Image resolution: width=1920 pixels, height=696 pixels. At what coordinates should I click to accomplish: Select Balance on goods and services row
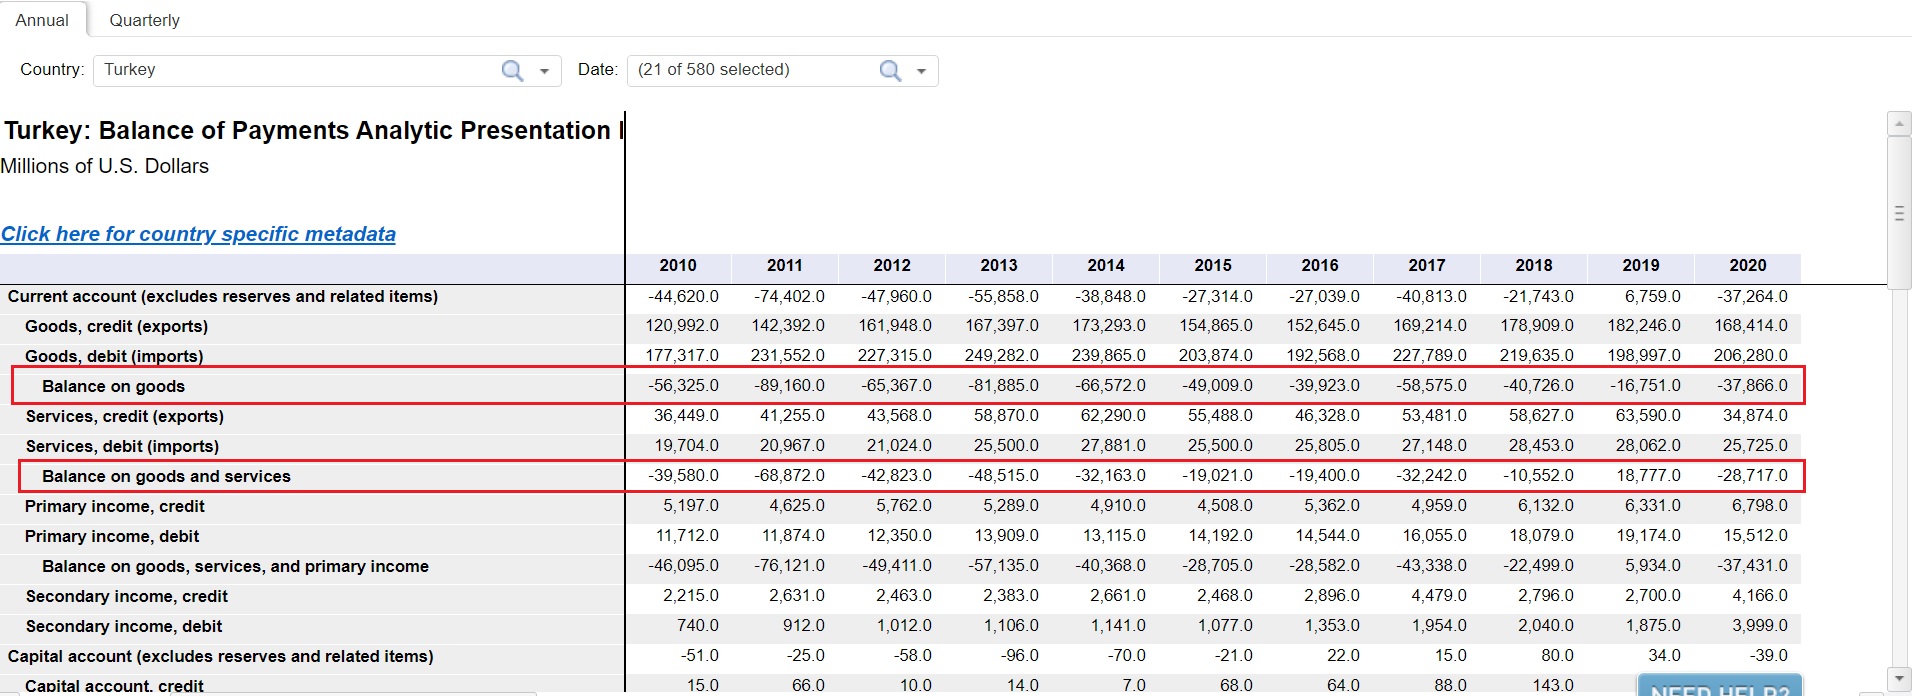166,476
